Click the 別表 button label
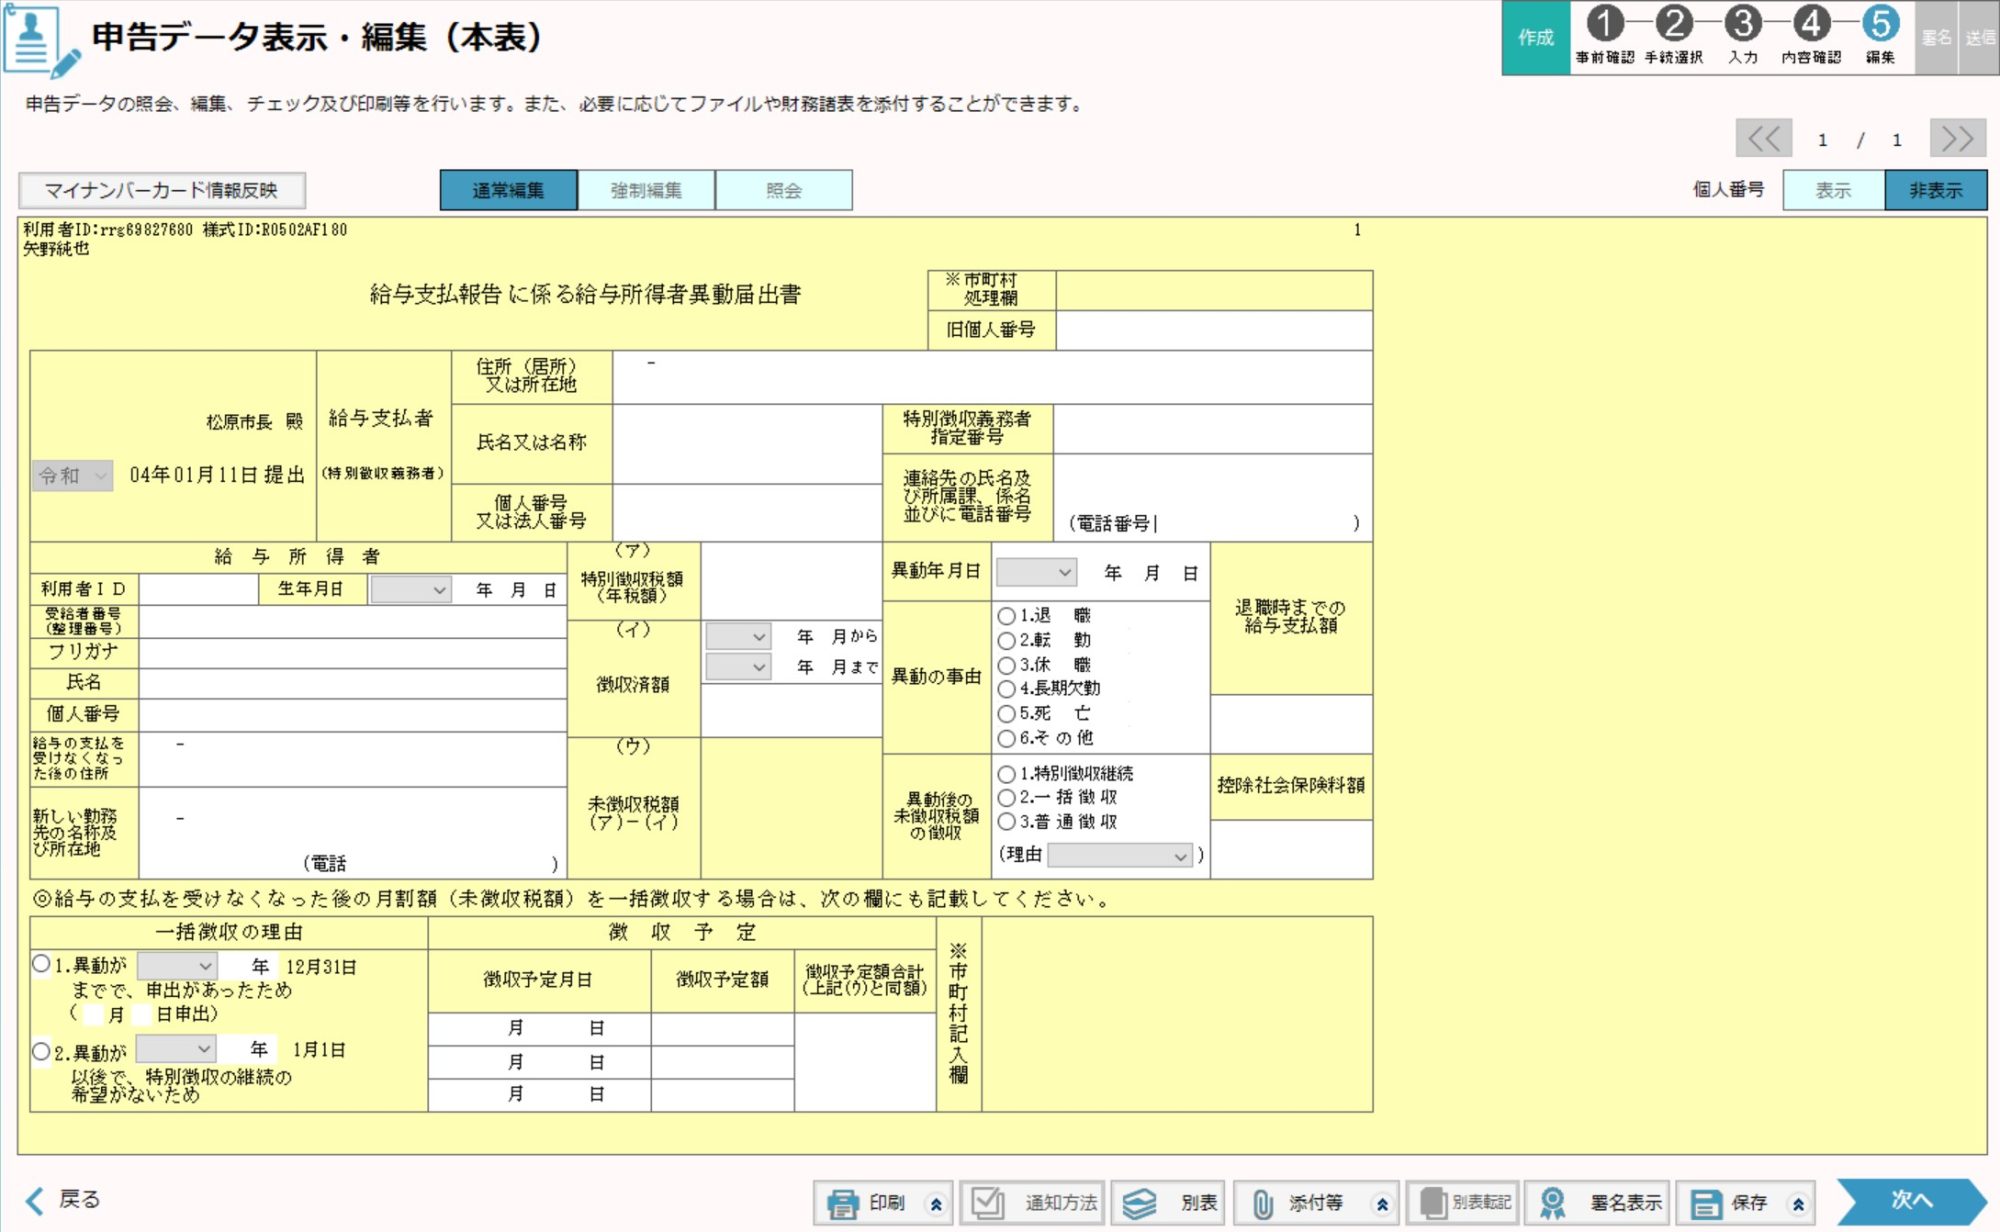Viewport: 2000px width, 1232px height. (x=1199, y=1203)
